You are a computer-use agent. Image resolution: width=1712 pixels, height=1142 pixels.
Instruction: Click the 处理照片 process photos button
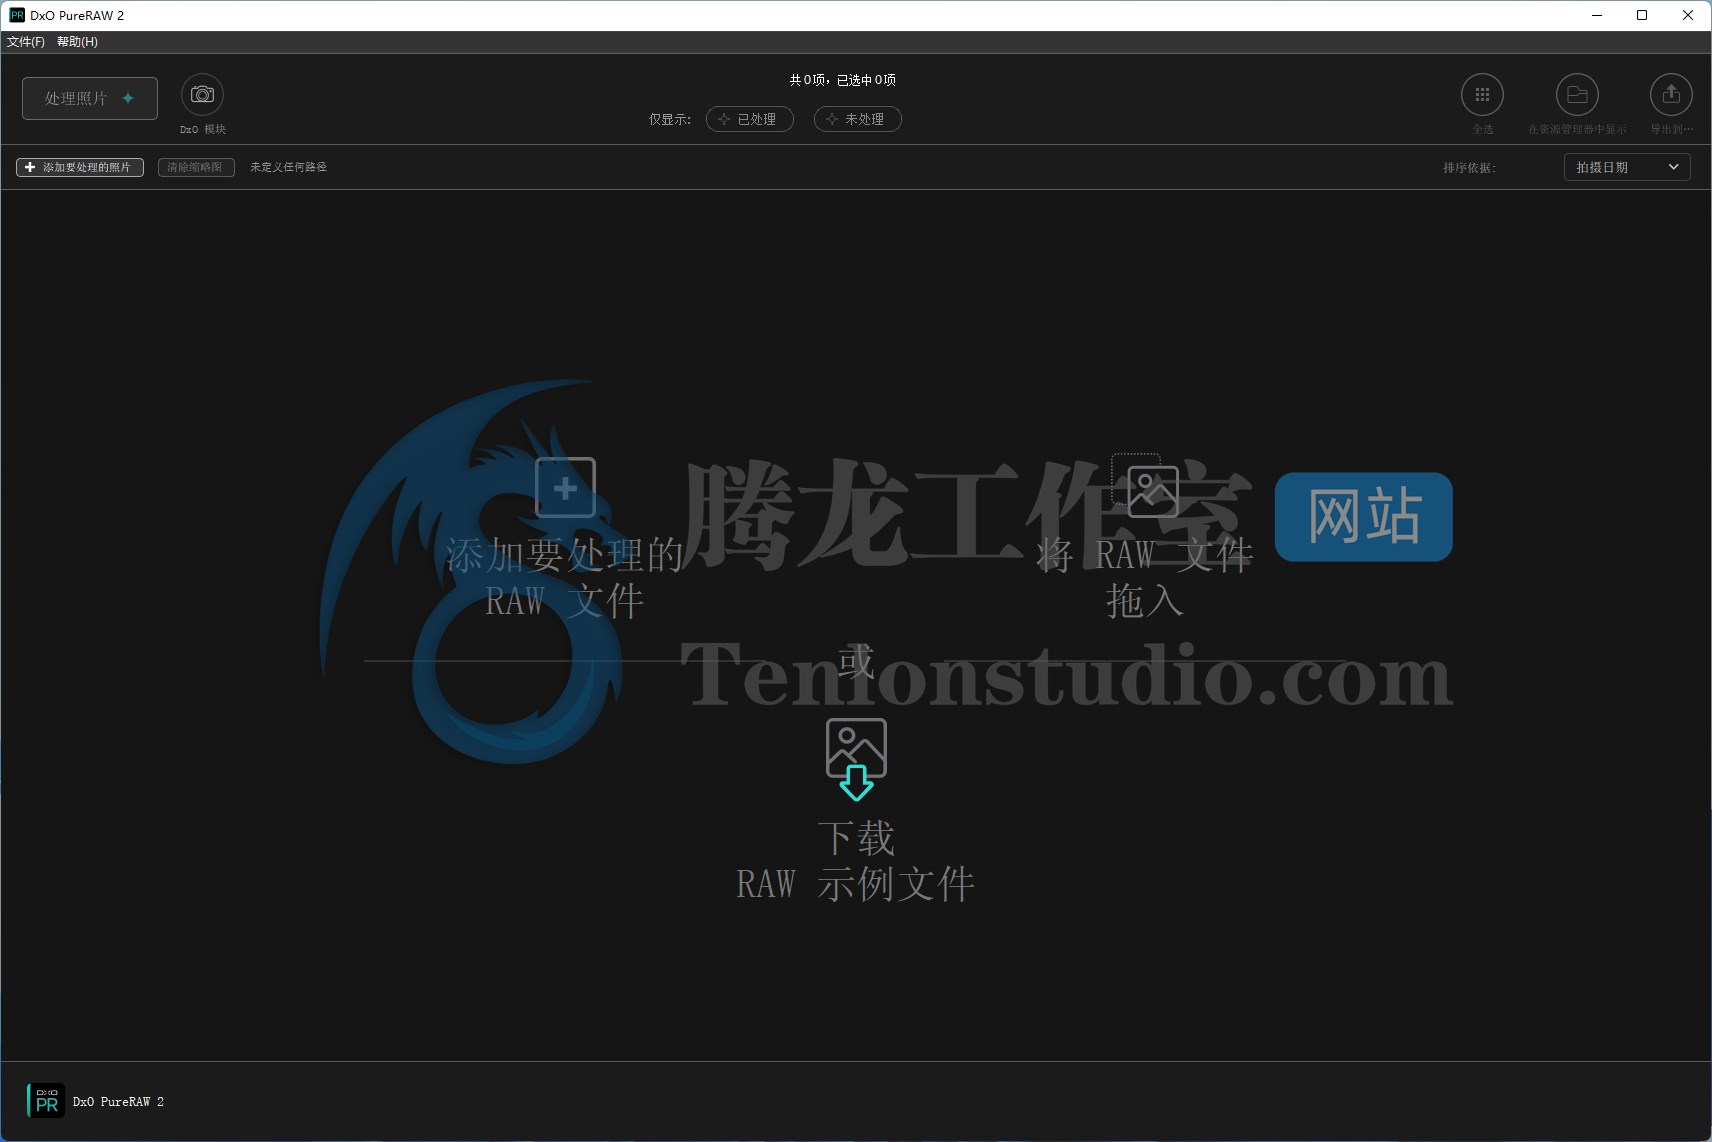tap(90, 98)
